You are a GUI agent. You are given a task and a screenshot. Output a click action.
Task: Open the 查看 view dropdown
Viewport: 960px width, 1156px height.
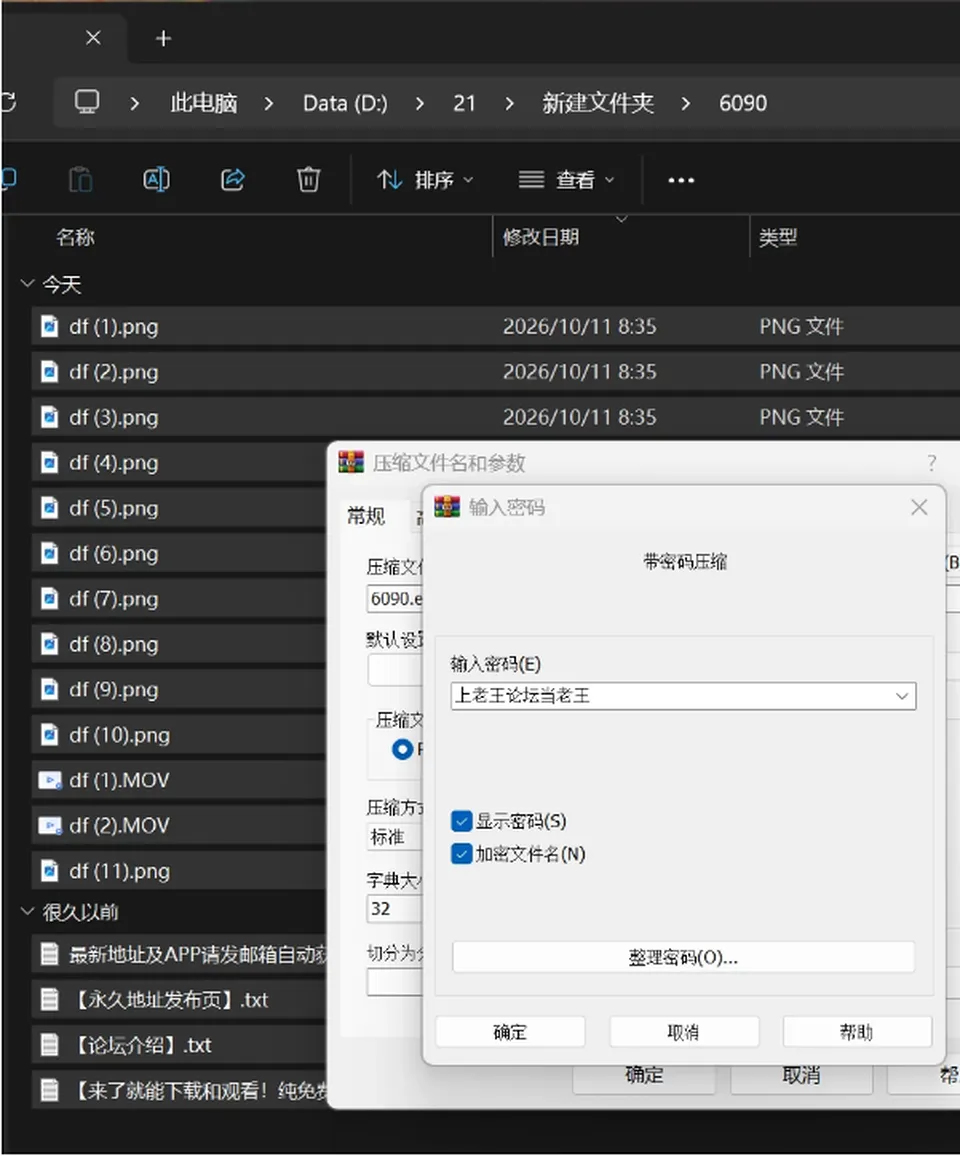coord(566,180)
